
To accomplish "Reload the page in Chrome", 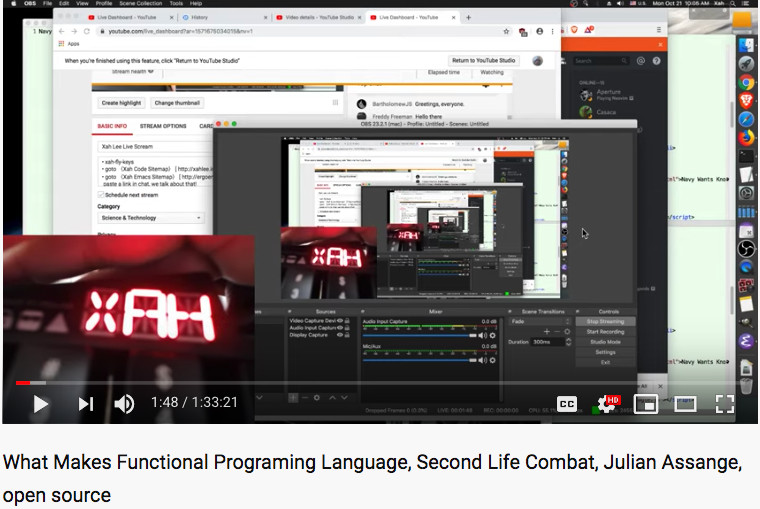I will [87, 31].
